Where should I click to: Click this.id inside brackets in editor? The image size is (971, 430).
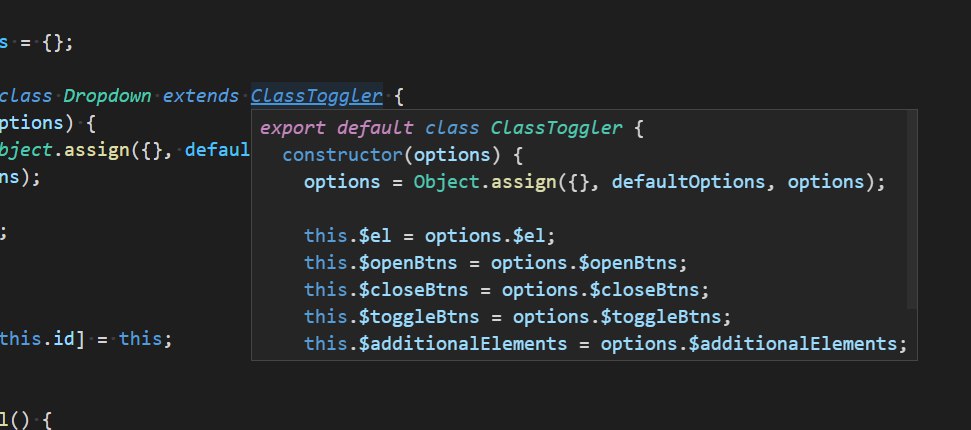tap(37, 339)
